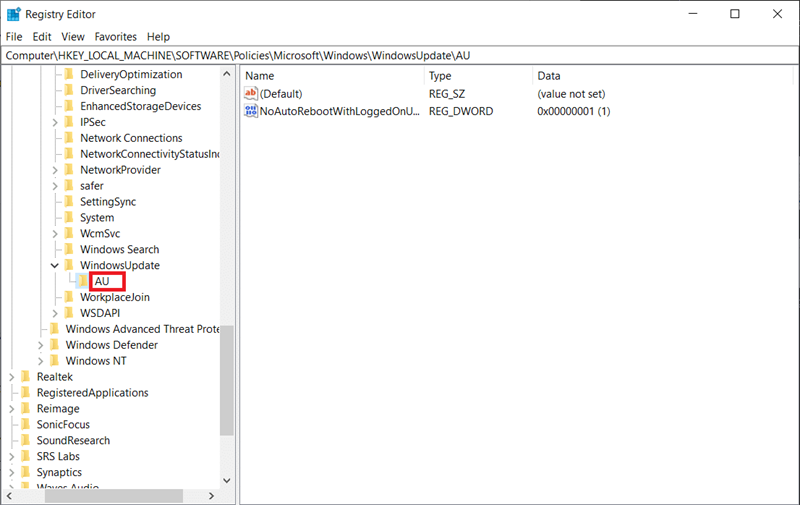Select the Windows Defender folder icon
The height and width of the screenshot is (506, 801).
pyautogui.click(x=55, y=345)
